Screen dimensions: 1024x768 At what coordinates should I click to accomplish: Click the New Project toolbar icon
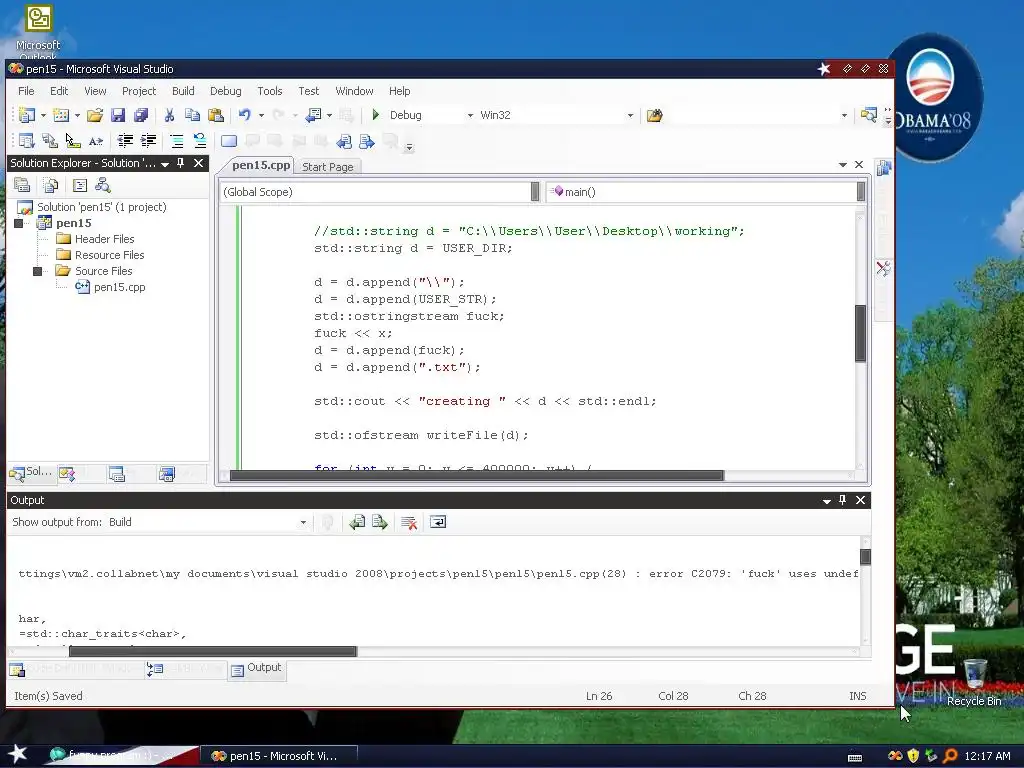click(x=27, y=115)
